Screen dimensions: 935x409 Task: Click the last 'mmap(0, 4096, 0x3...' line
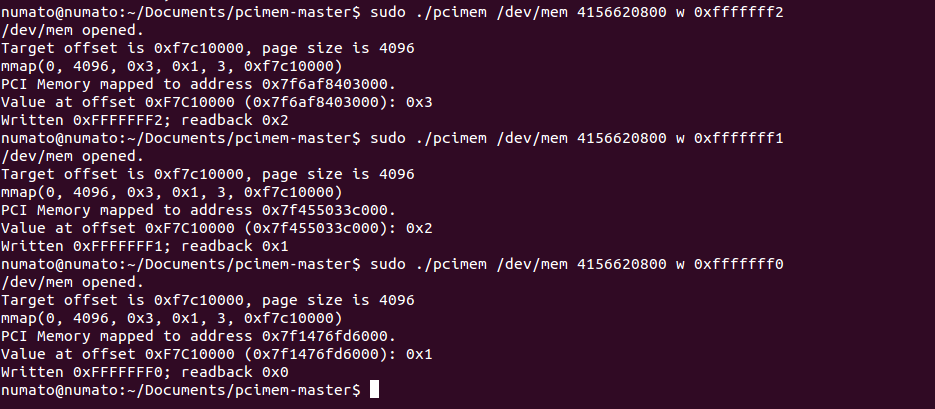tap(172, 318)
